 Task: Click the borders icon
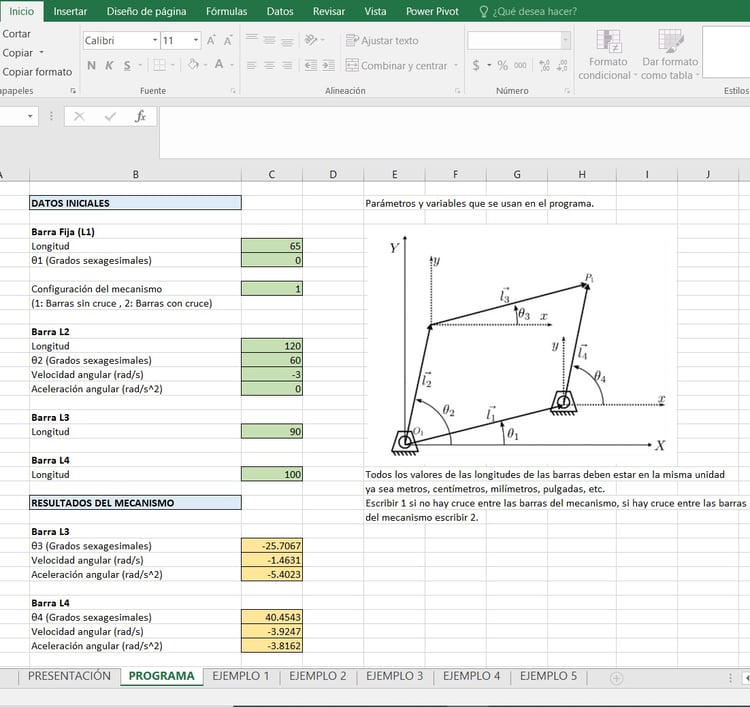pyautogui.click(x=159, y=65)
